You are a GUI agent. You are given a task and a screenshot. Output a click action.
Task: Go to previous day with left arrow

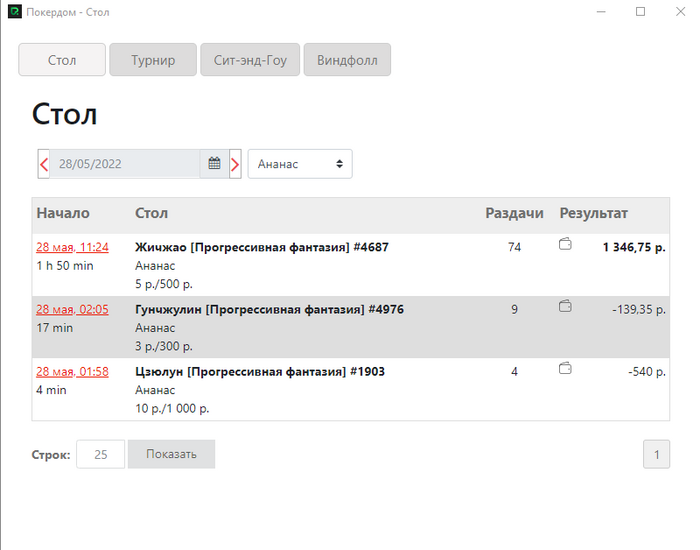click(44, 164)
